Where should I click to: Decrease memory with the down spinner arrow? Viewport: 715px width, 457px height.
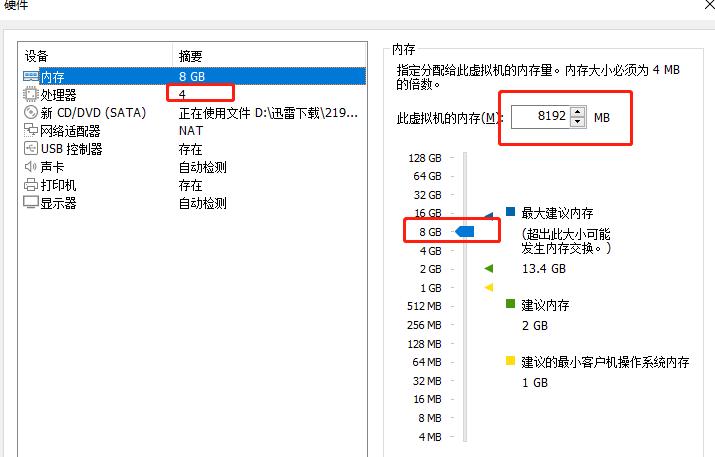click(578, 122)
